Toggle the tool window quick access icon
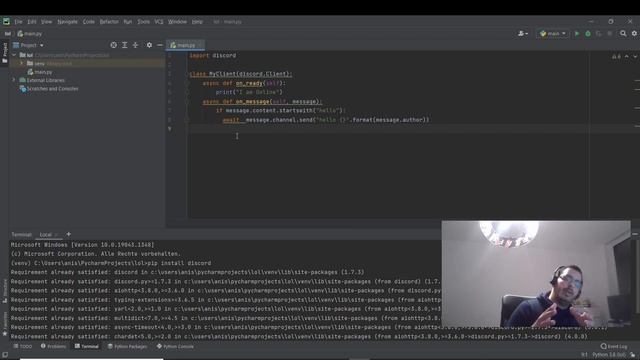Viewport: 640px width, 360px height. click(x=4, y=355)
